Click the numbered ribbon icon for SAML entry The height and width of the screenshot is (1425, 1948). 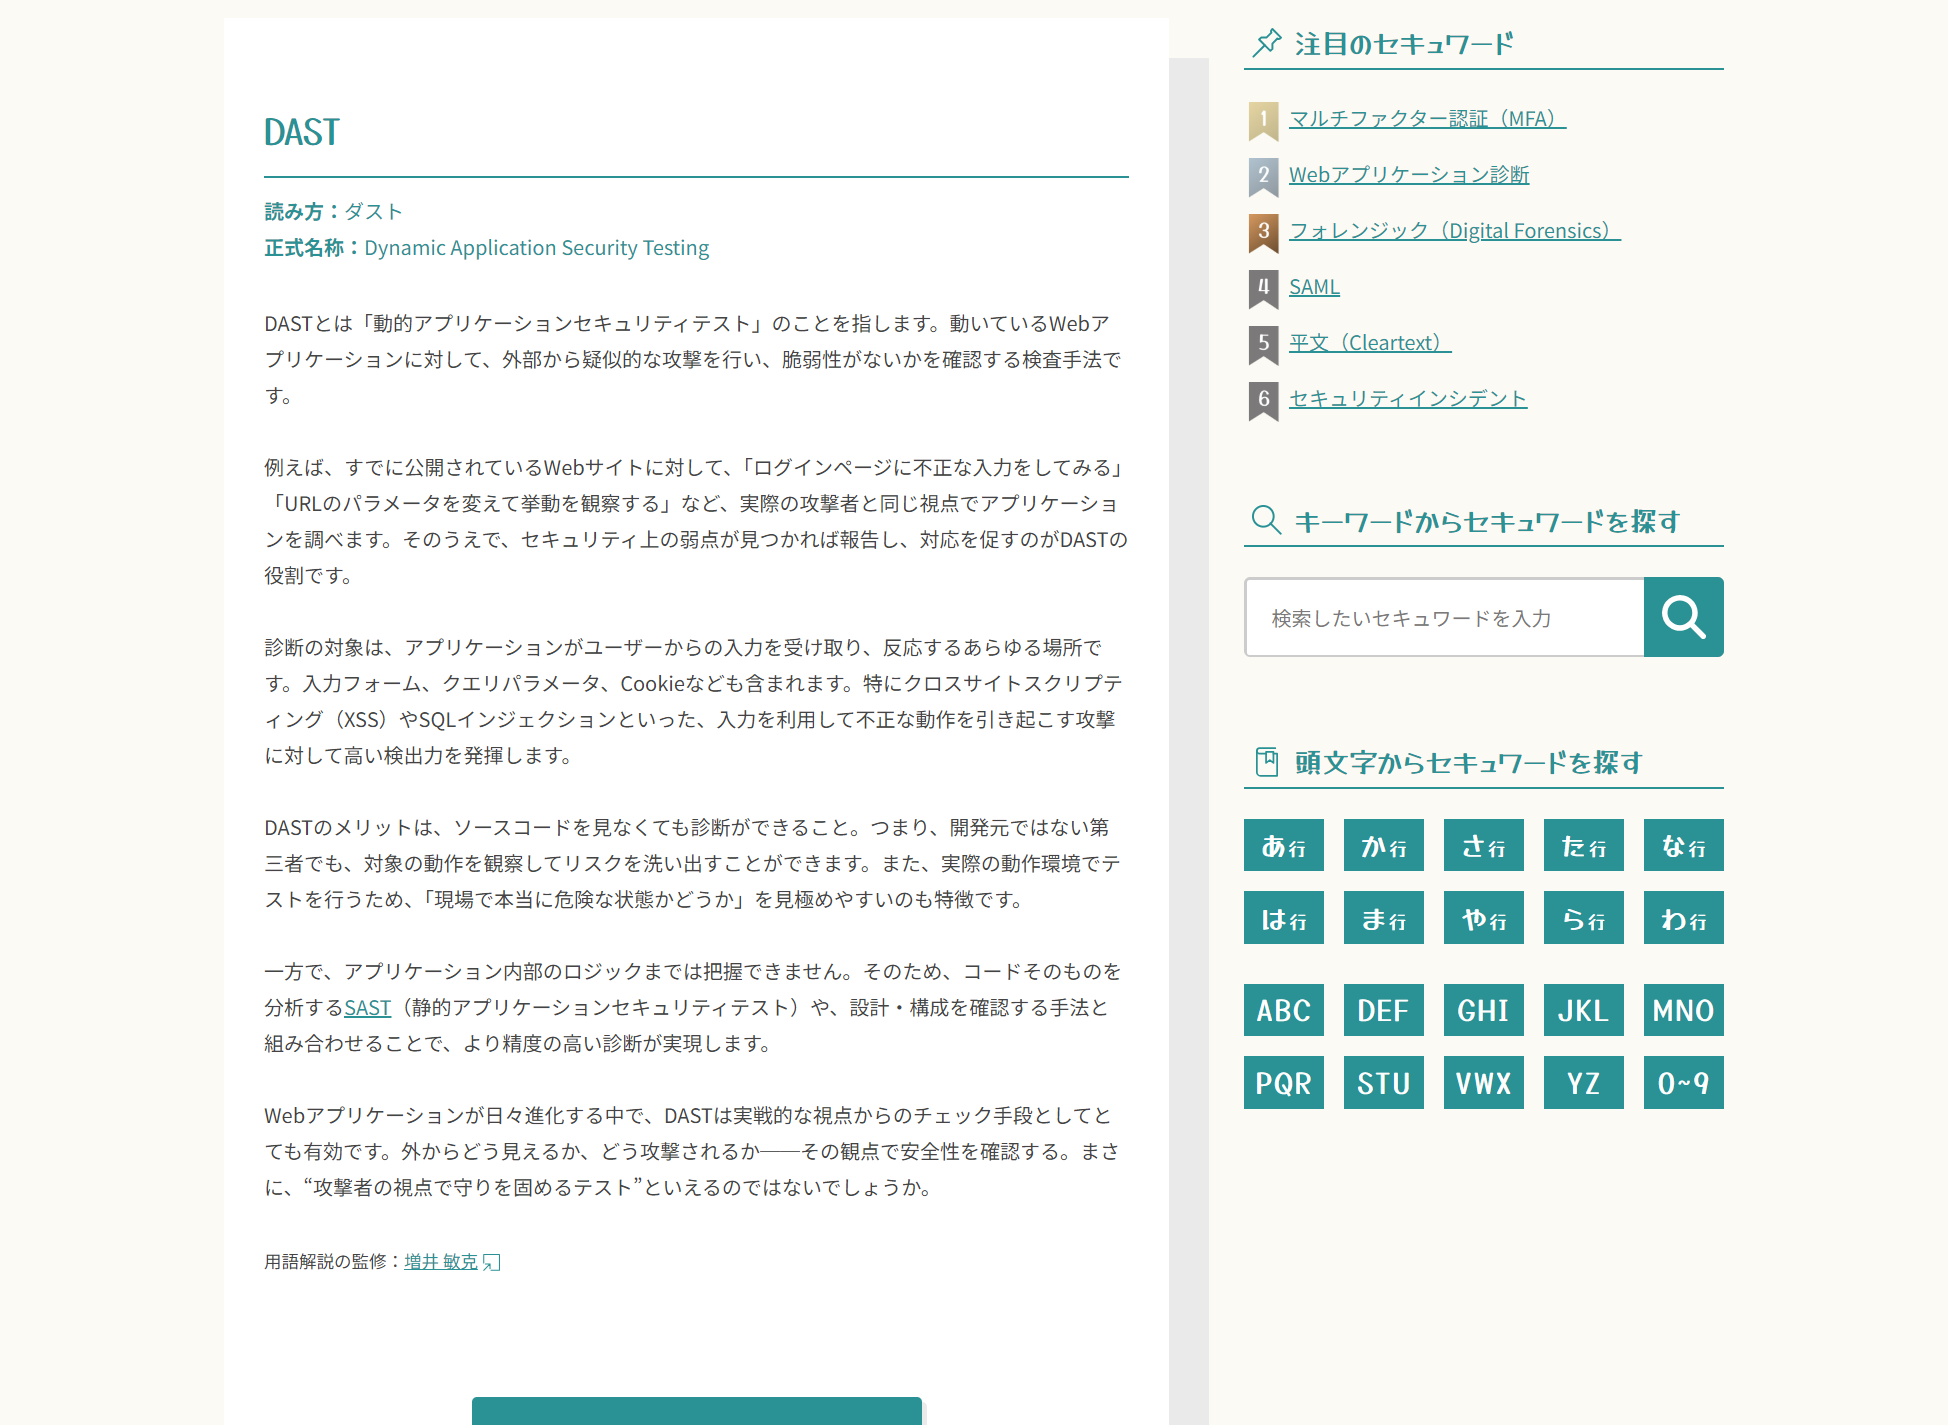pos(1262,289)
